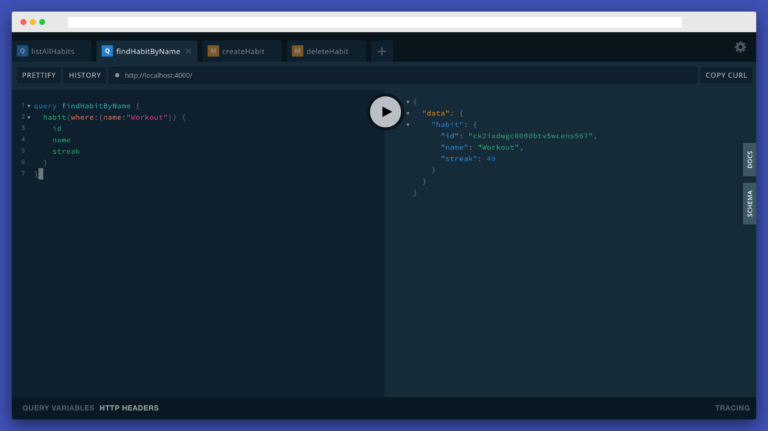This screenshot has width=768, height=431.
Task: Click the "Workout" string in the query
Action: (x=147, y=118)
